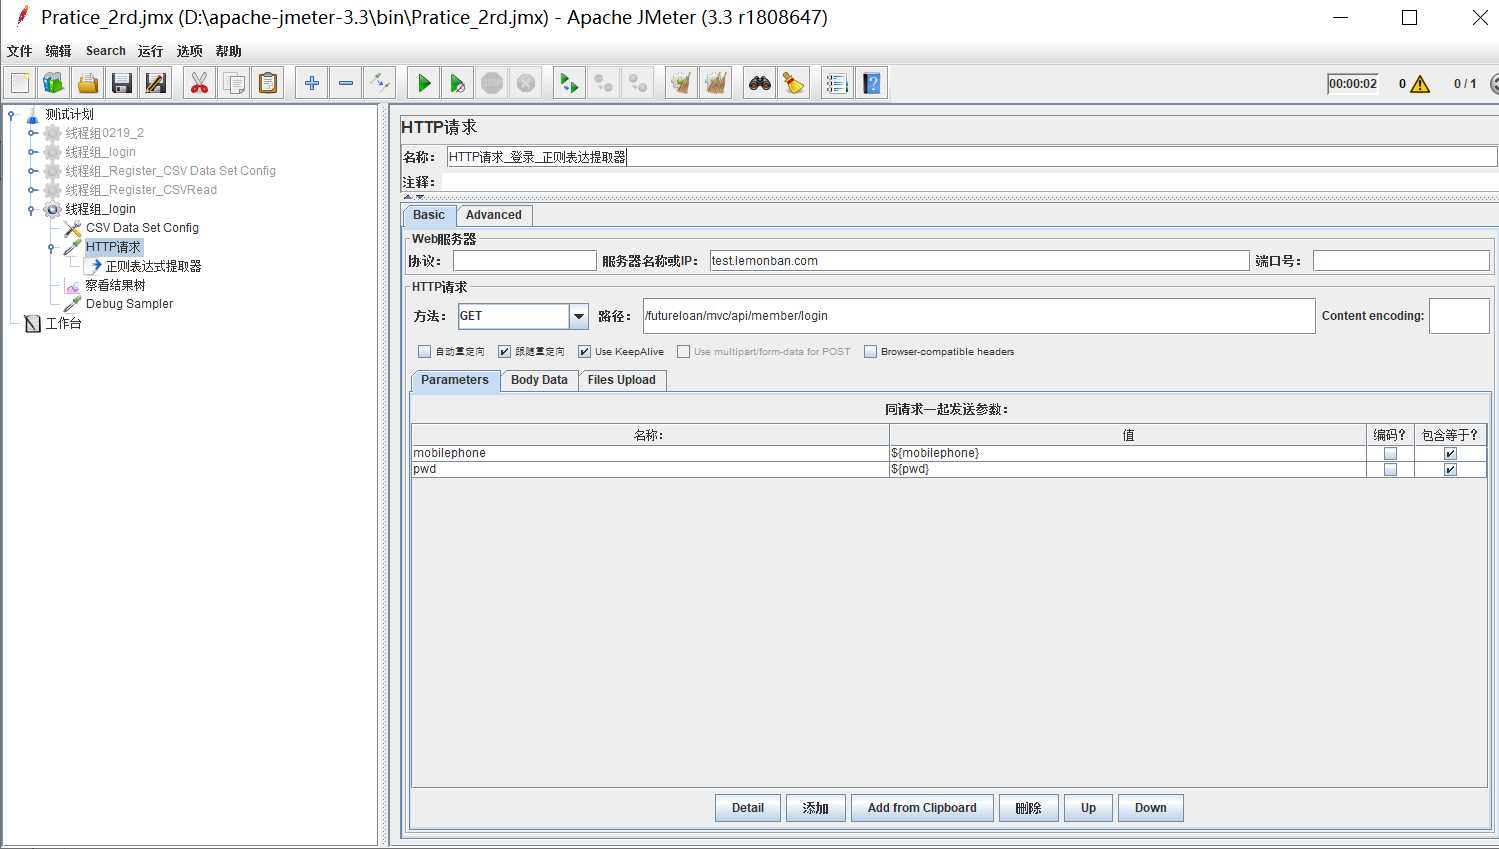This screenshot has width=1499, height=849.
Task: Clear all results with the double broom icon
Action: [x=715, y=83]
